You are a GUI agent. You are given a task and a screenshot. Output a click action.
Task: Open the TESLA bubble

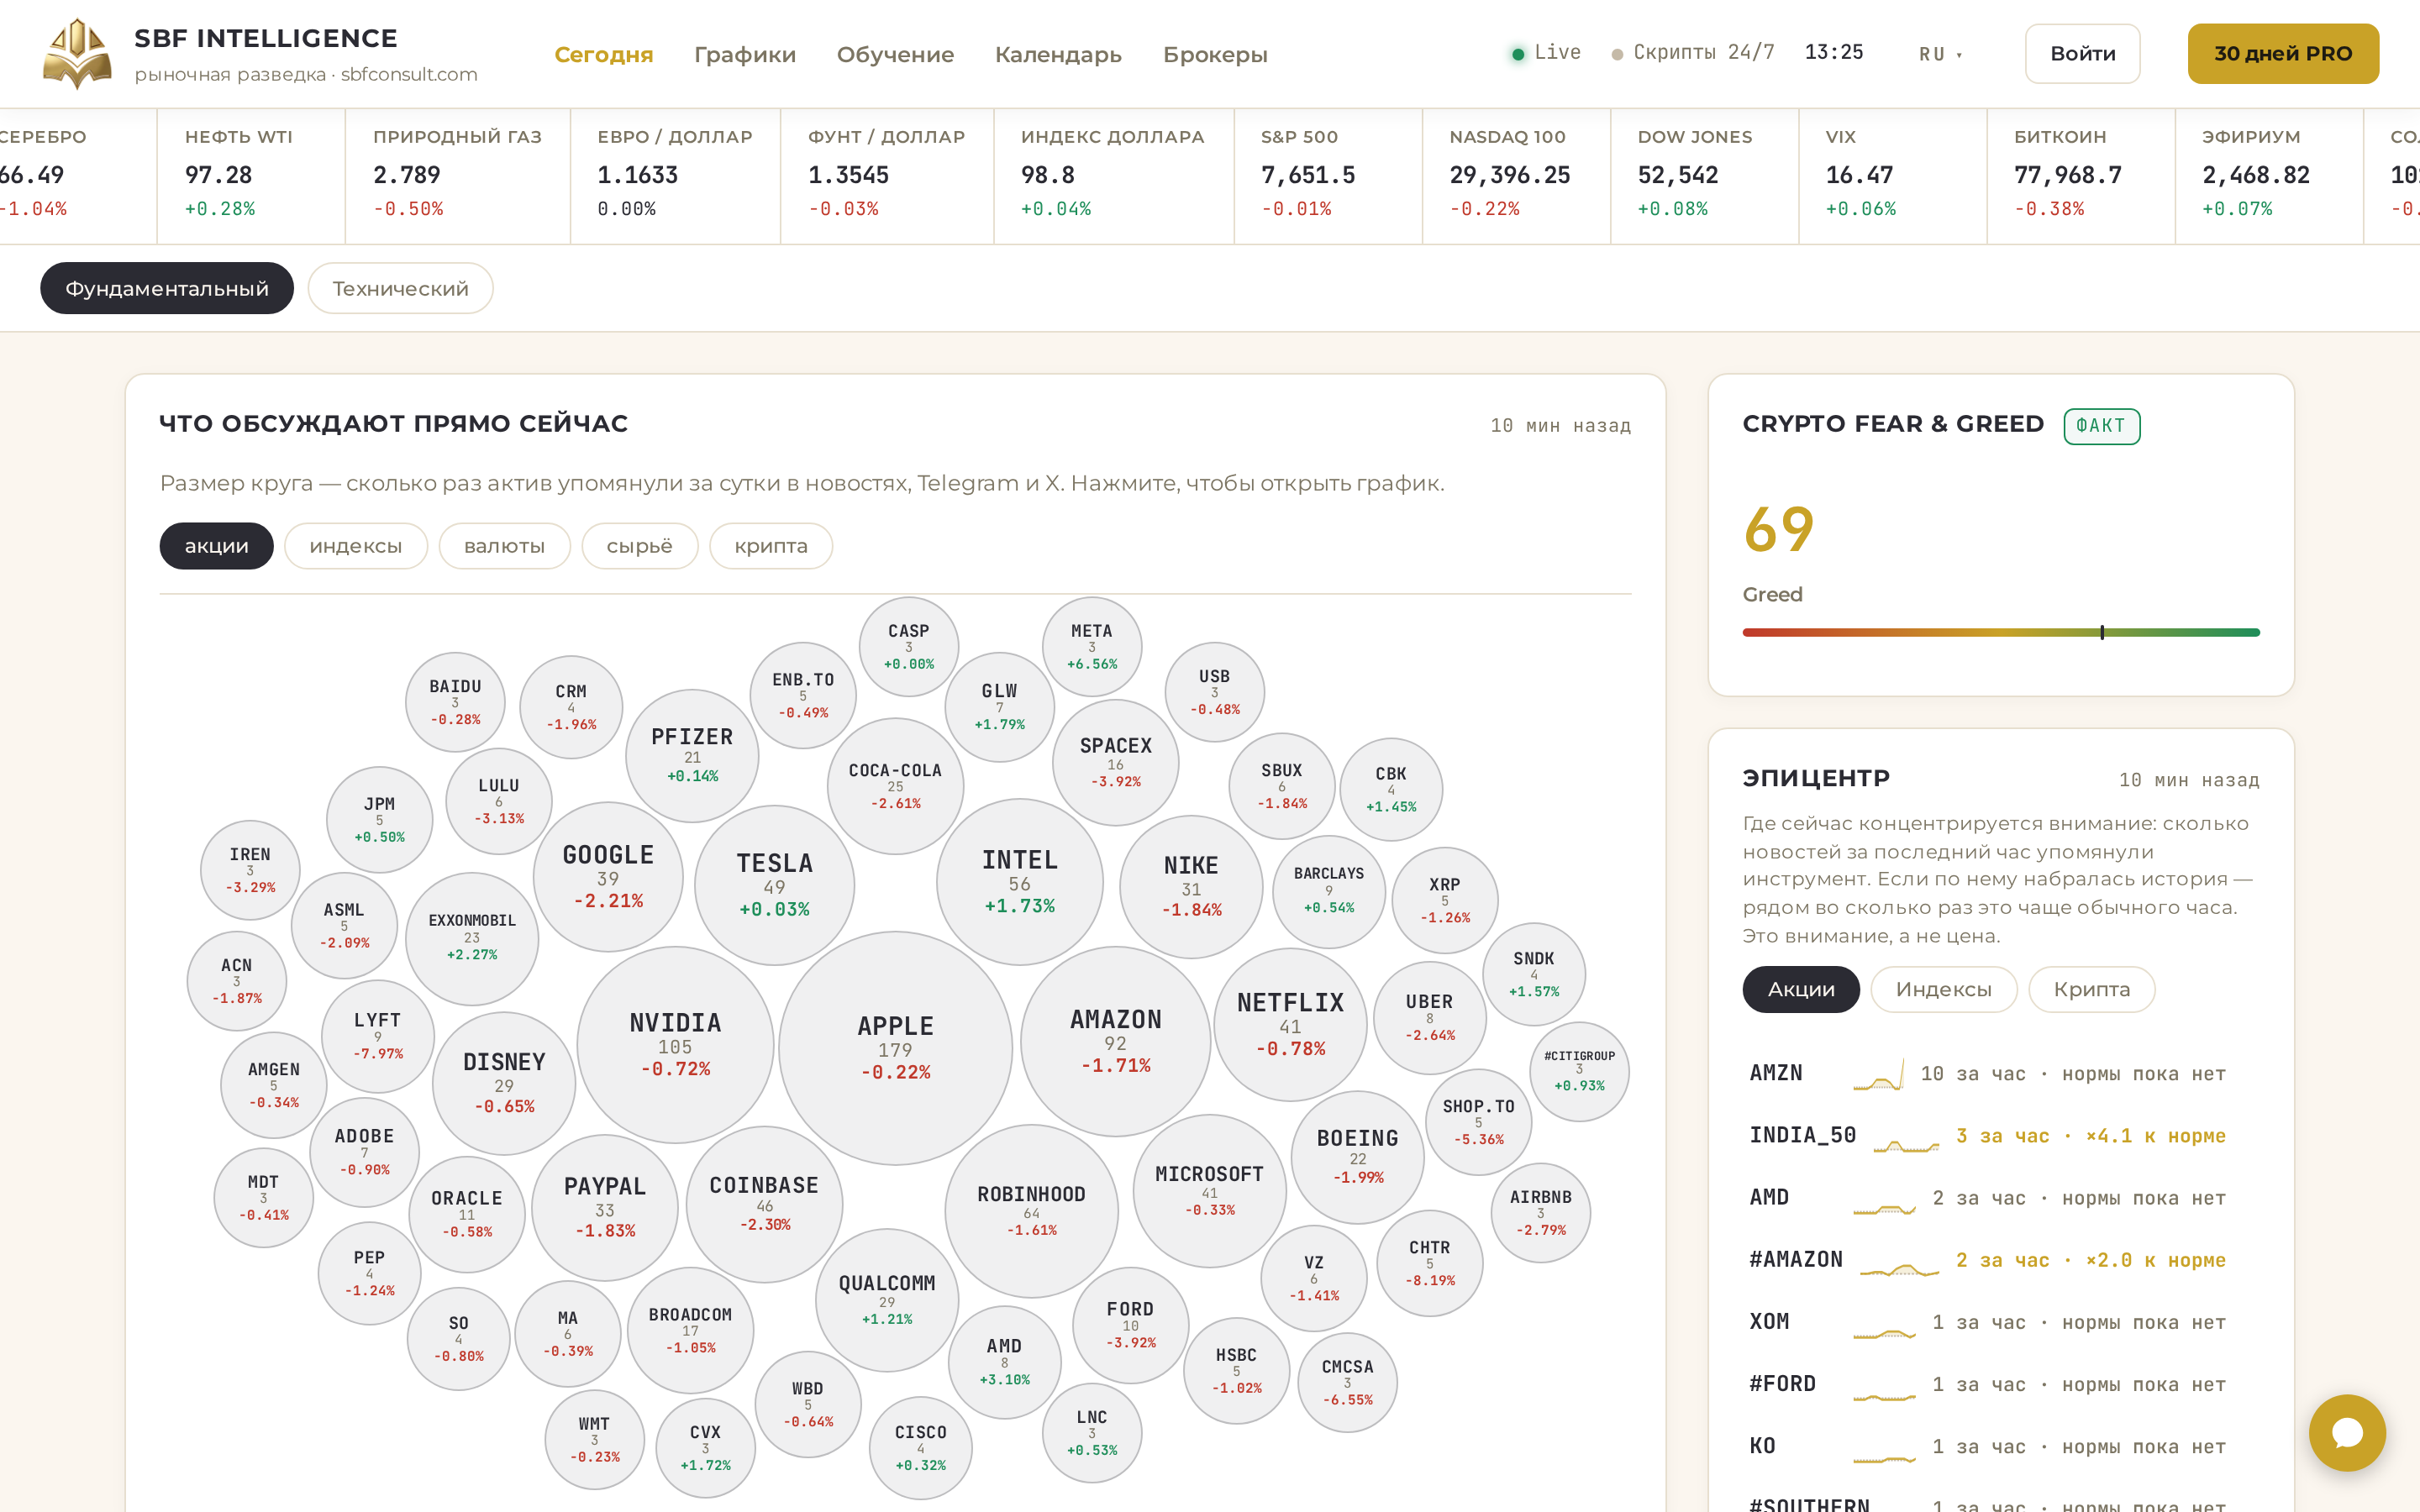coord(774,885)
